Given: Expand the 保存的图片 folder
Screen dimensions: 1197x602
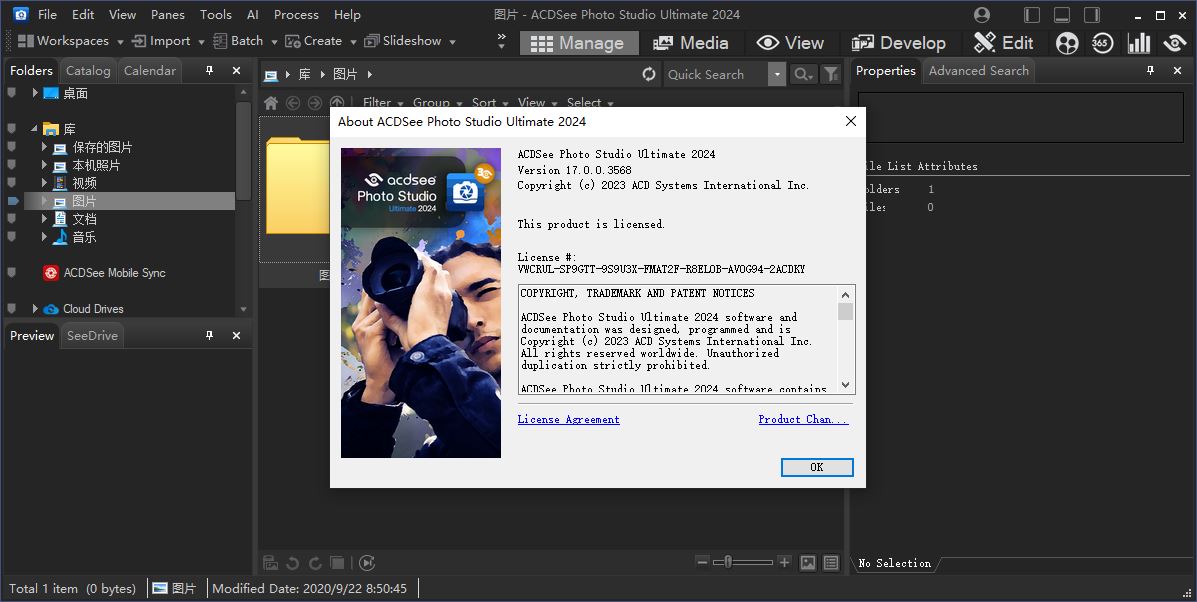Looking at the screenshot, I should 44,147.
